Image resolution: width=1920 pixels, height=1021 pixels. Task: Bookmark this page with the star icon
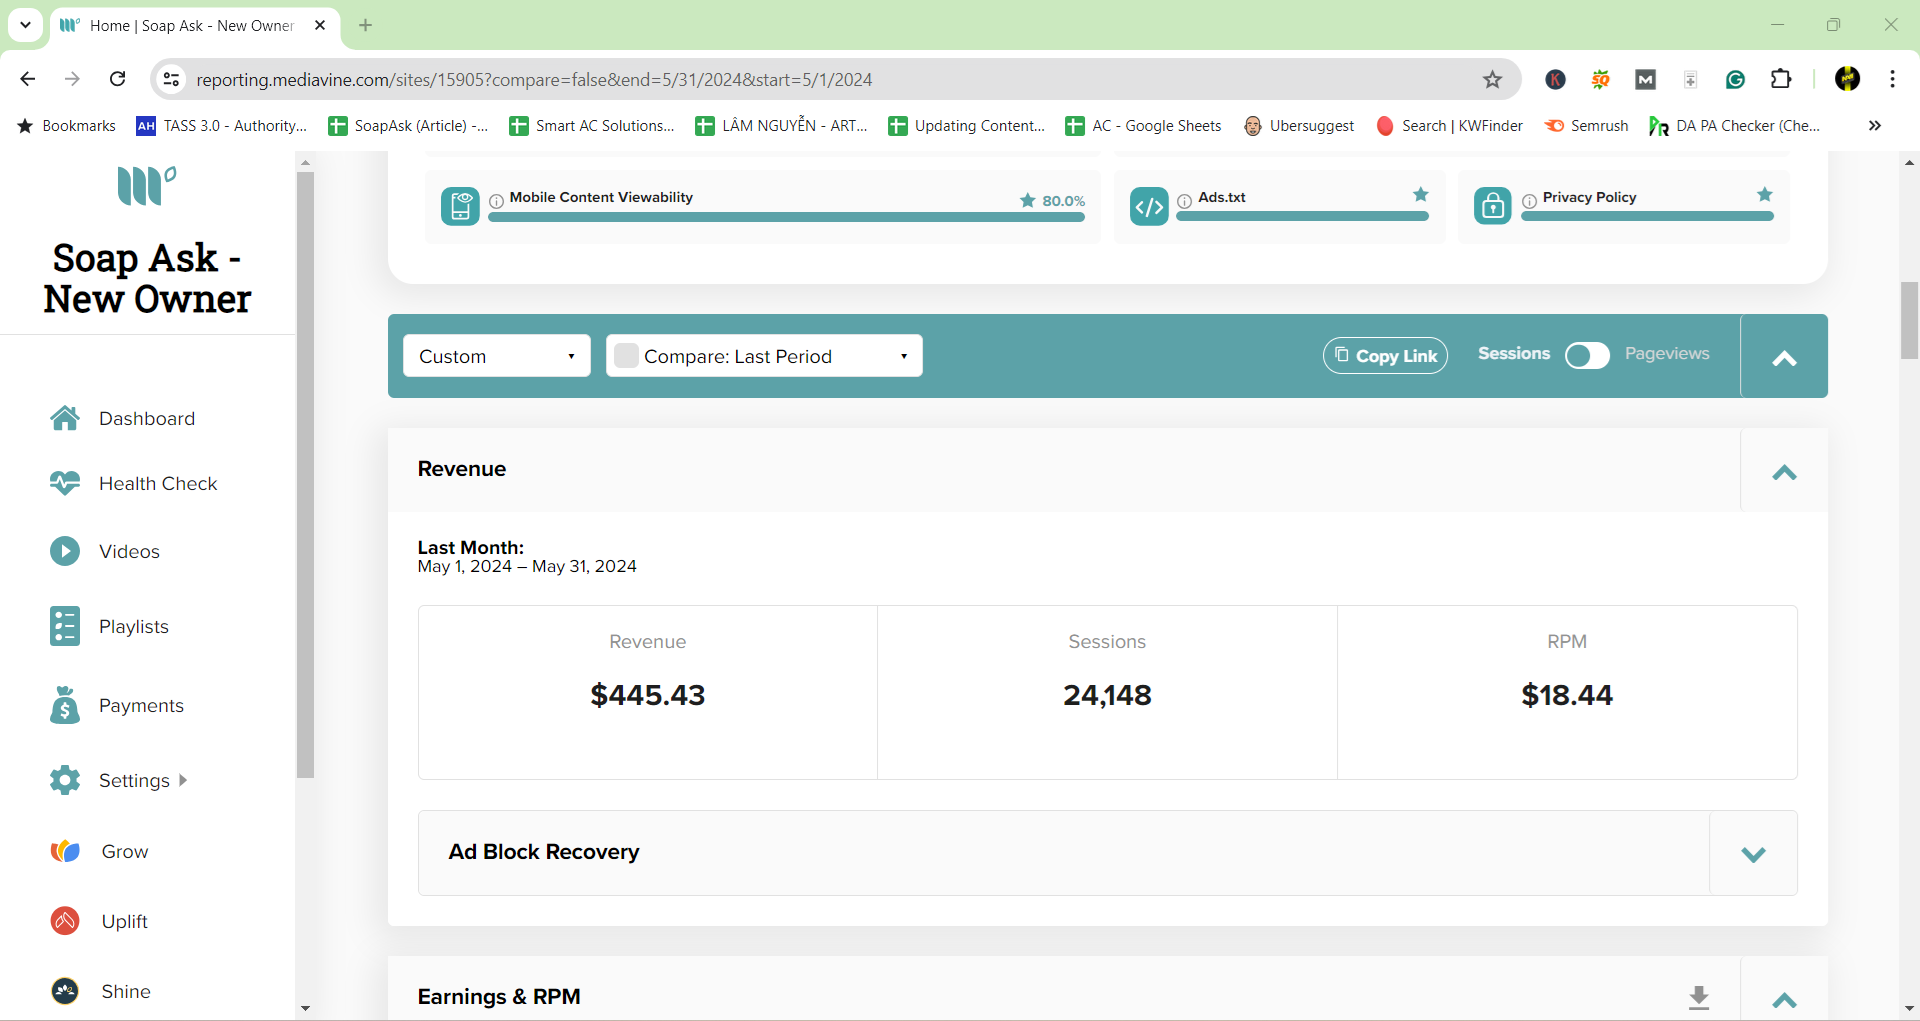click(x=1492, y=80)
